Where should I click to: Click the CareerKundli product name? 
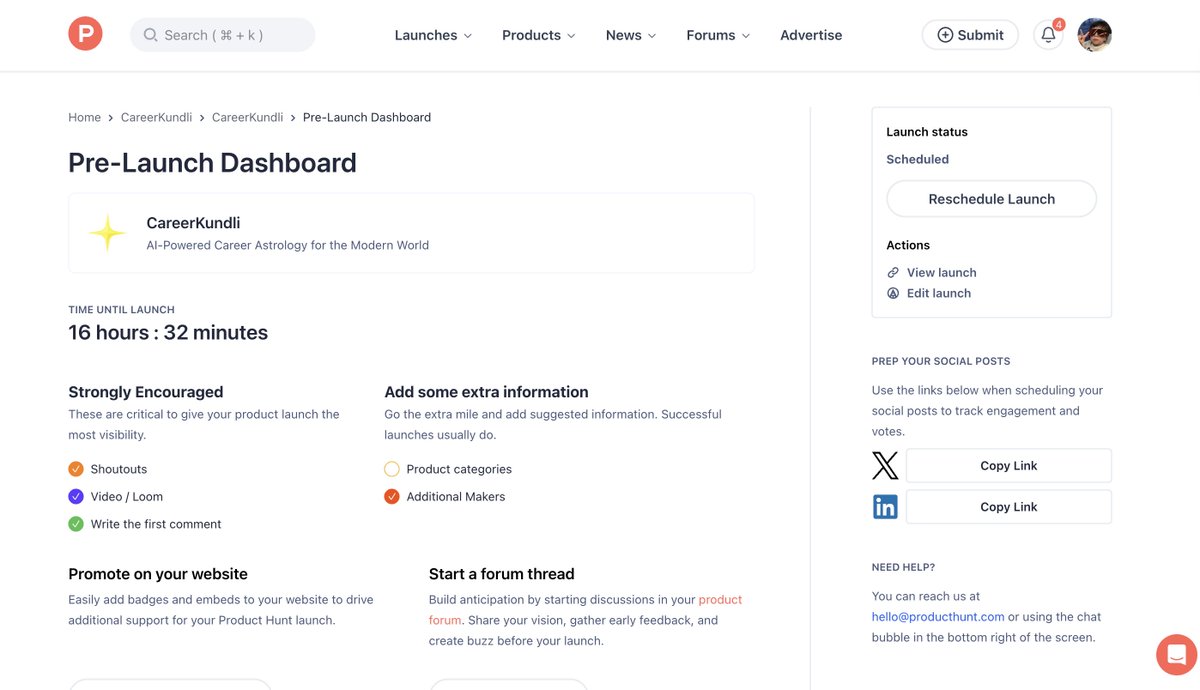point(193,223)
